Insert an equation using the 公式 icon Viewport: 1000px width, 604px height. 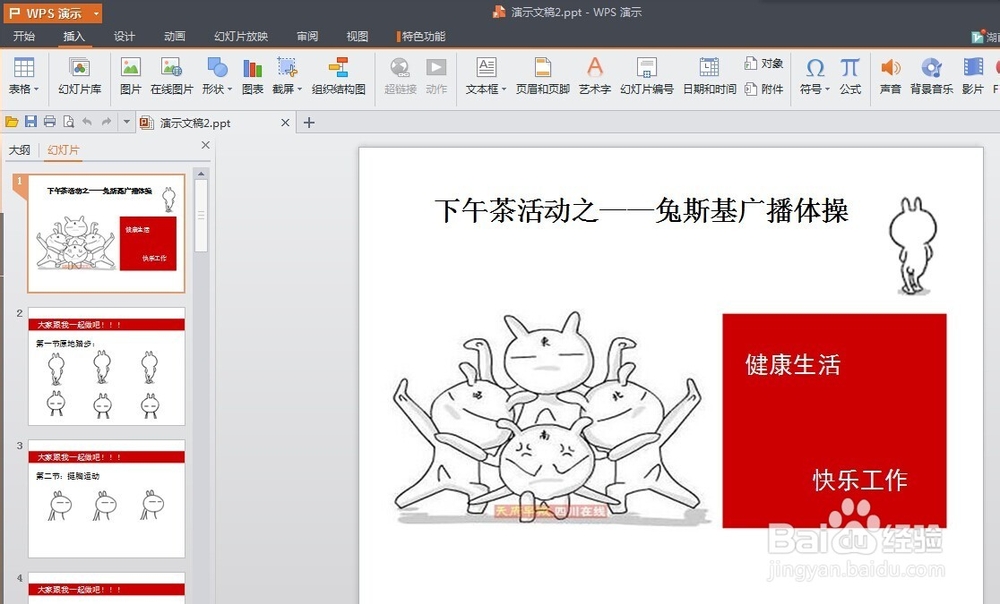pyautogui.click(x=849, y=75)
